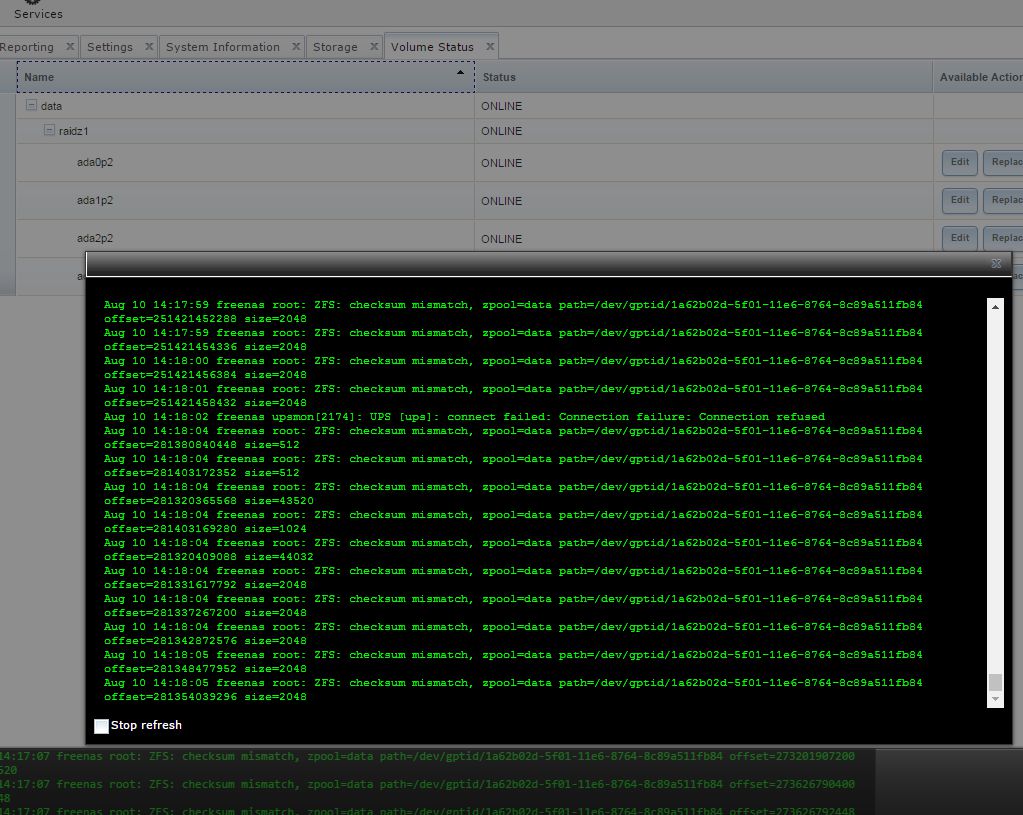Click Edit for ada1p2
Image resolution: width=1023 pixels, height=815 pixels.
pyautogui.click(x=960, y=200)
